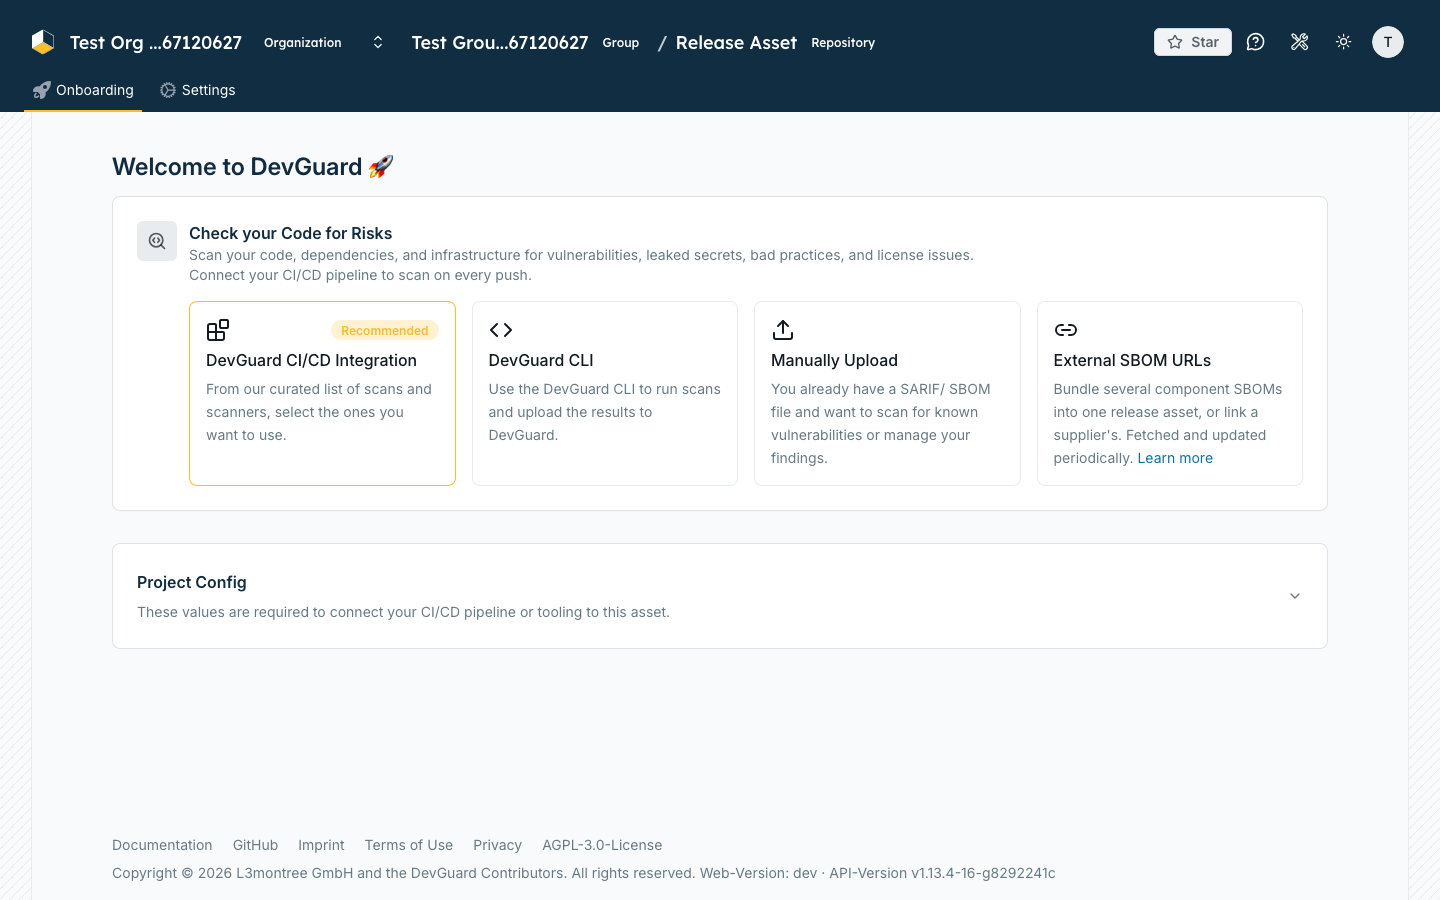Image resolution: width=1440 pixels, height=900 pixels.
Task: Select the External SBOM URLs card
Action: 1170,393
